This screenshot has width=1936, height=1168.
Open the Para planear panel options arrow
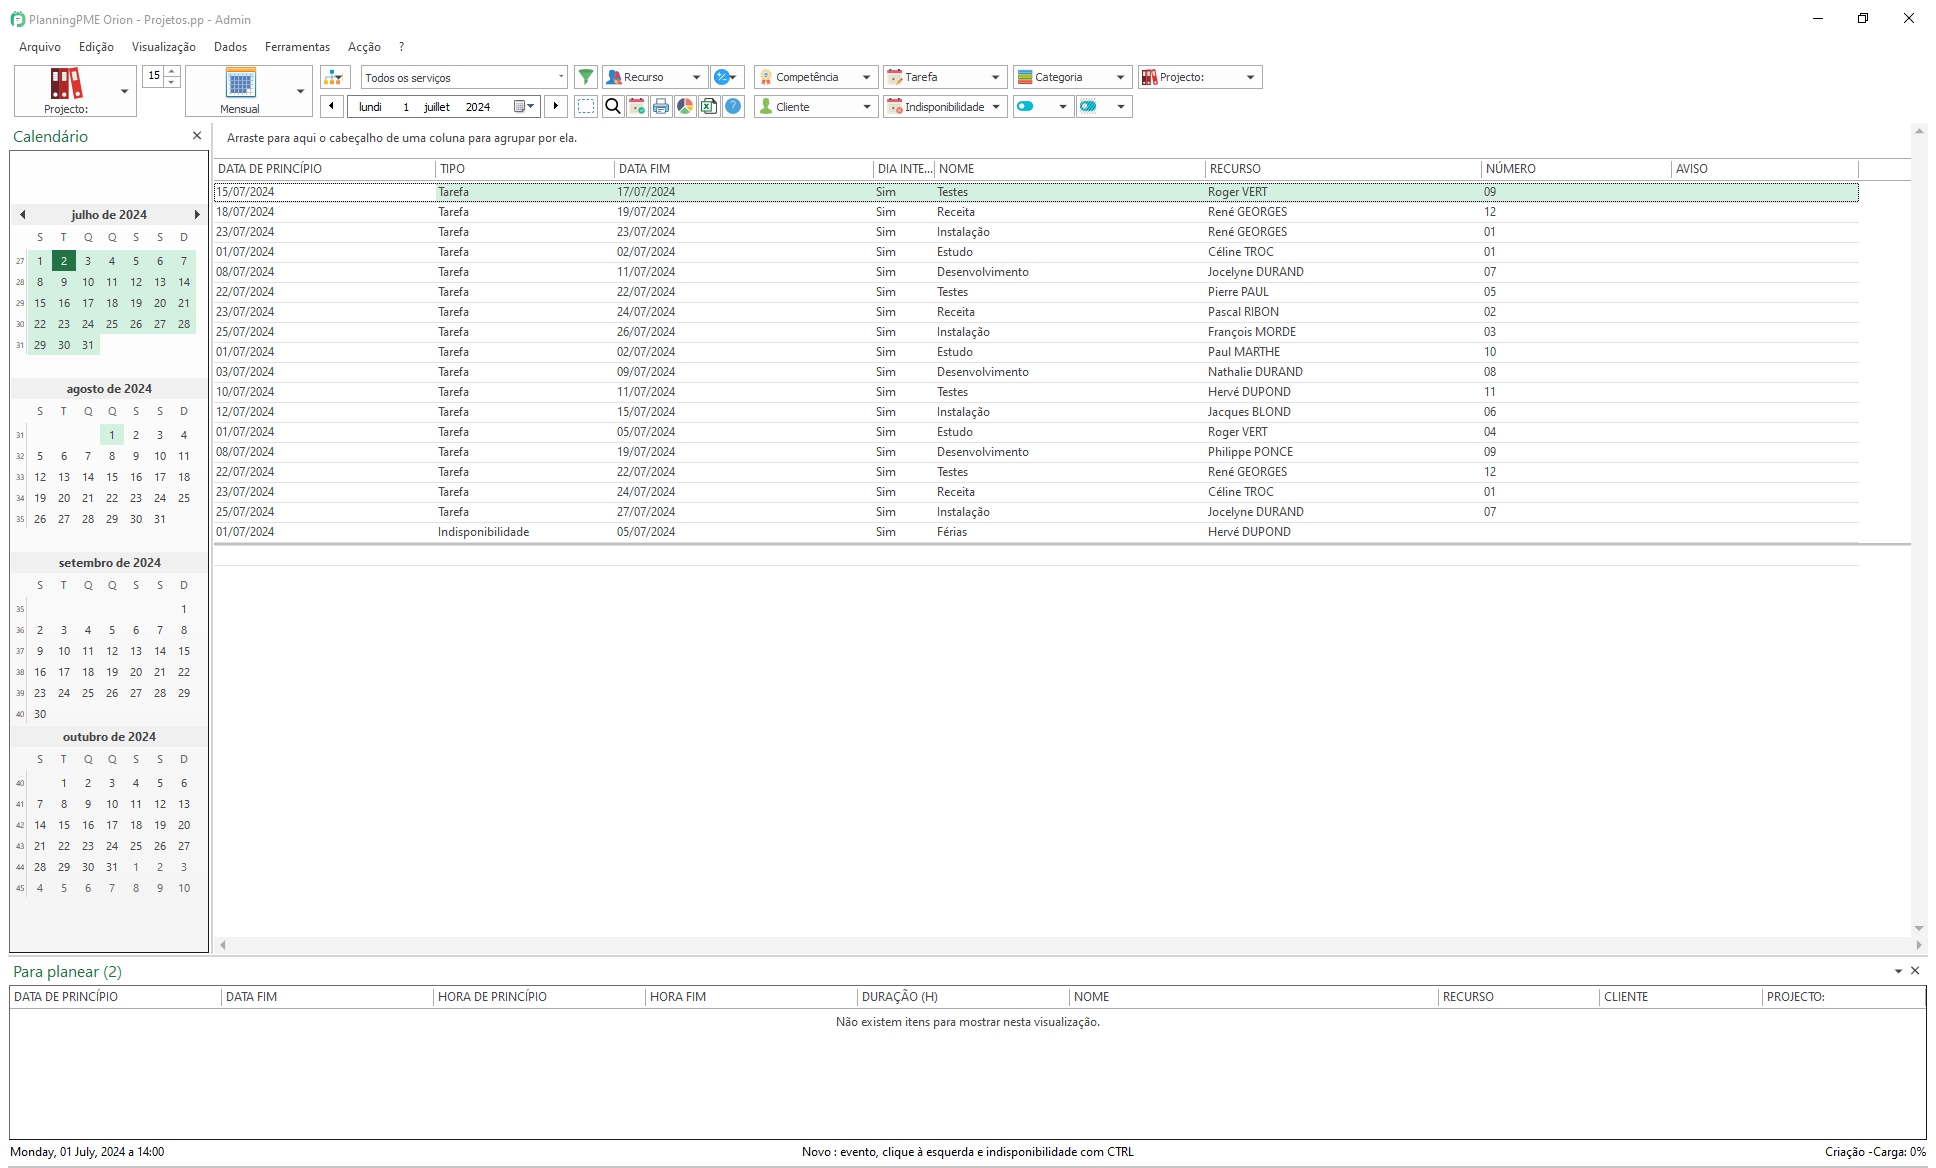click(x=1898, y=971)
